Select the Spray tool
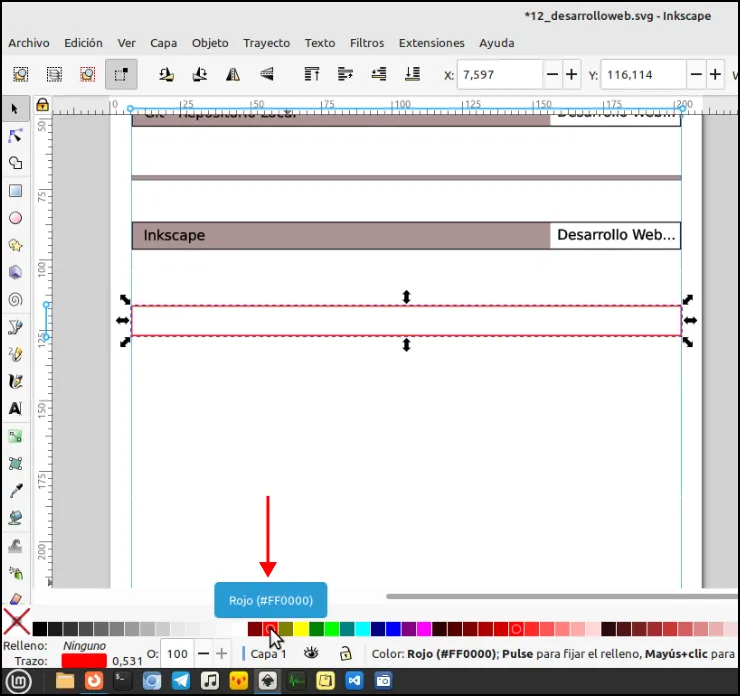Image resolution: width=740 pixels, height=696 pixels. click(x=15, y=573)
